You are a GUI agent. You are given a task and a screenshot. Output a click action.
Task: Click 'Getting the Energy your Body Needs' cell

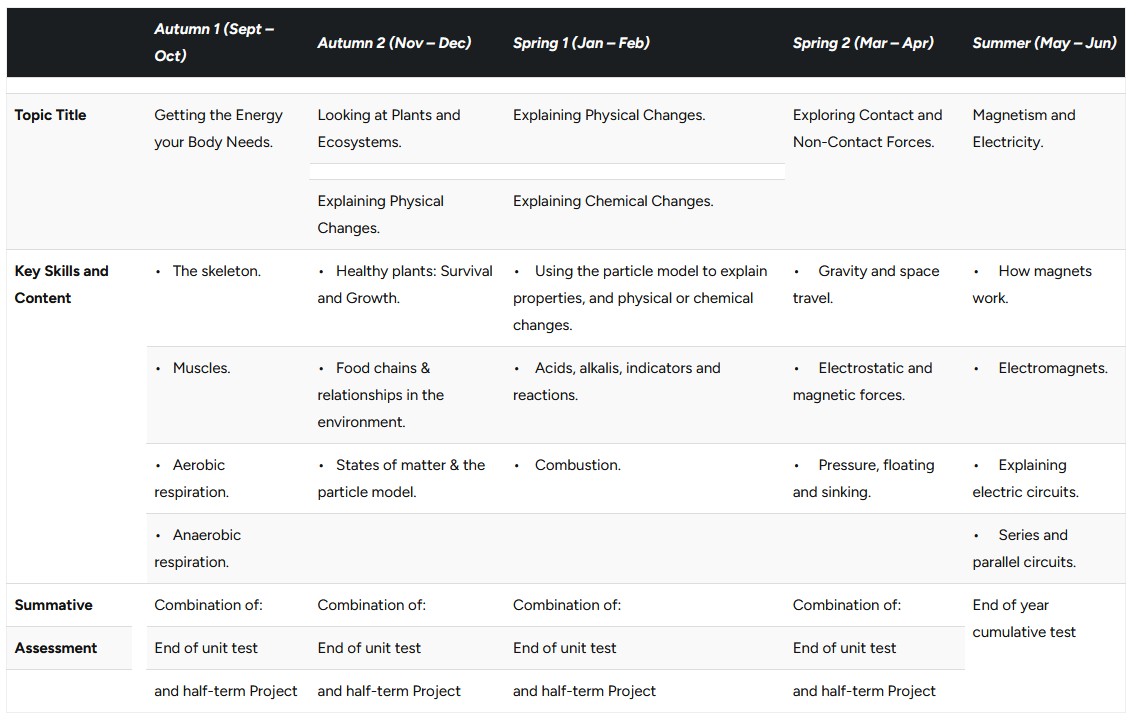tap(218, 128)
